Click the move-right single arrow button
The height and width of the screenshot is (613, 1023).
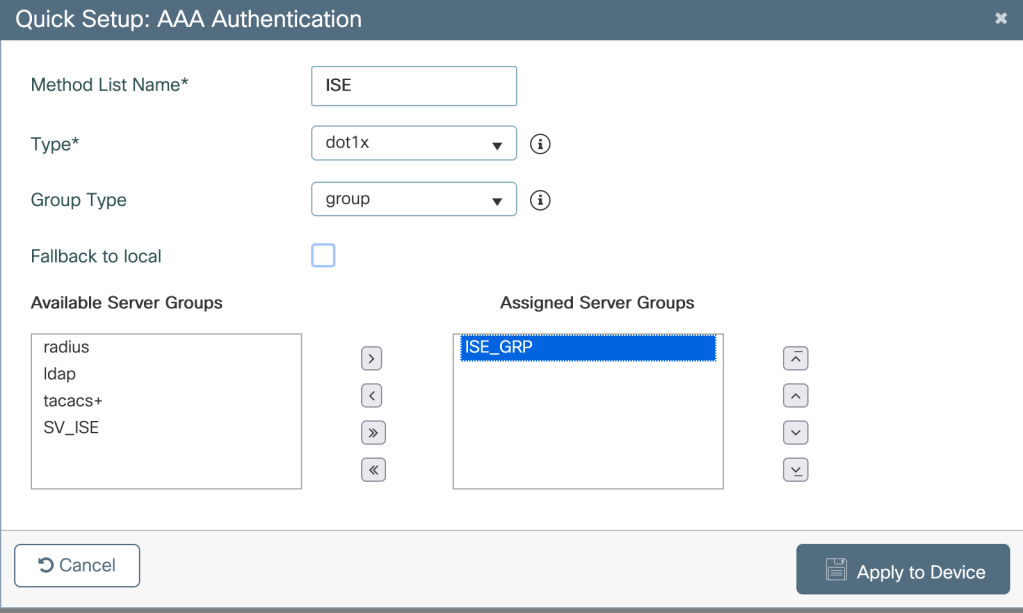(x=372, y=358)
